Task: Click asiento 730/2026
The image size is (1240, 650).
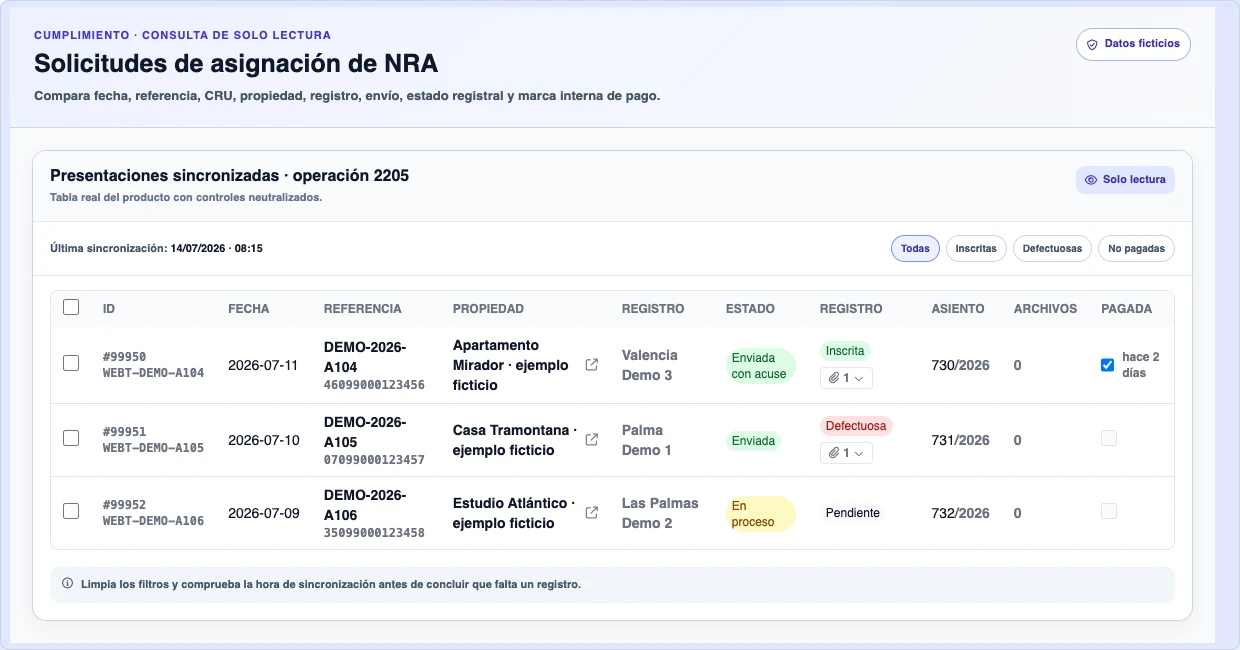Action: click(960, 365)
